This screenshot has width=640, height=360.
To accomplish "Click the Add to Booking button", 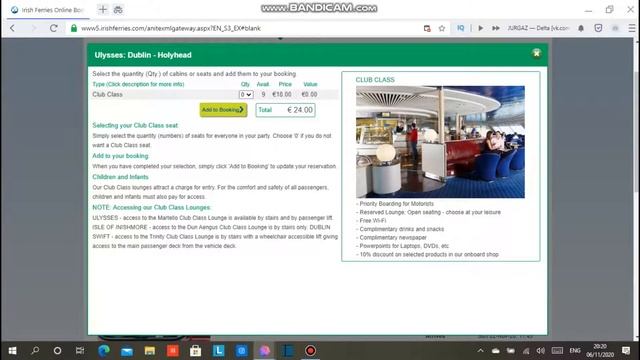I will [x=223, y=110].
